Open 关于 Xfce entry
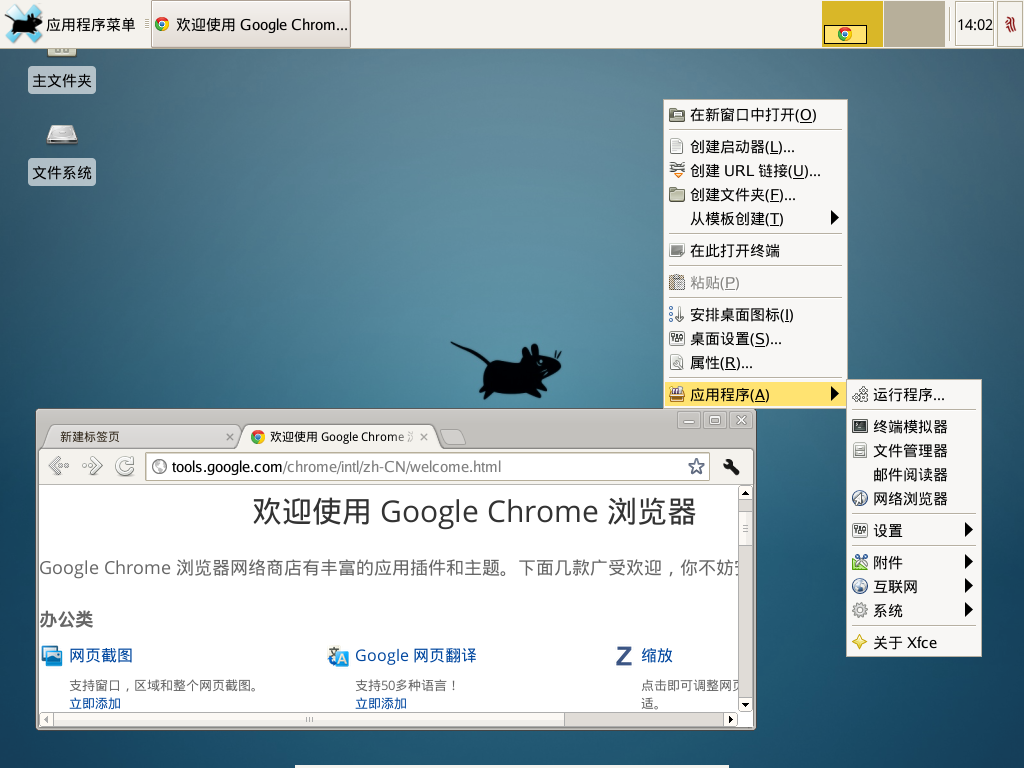Image resolution: width=1024 pixels, height=768 pixels. point(914,643)
